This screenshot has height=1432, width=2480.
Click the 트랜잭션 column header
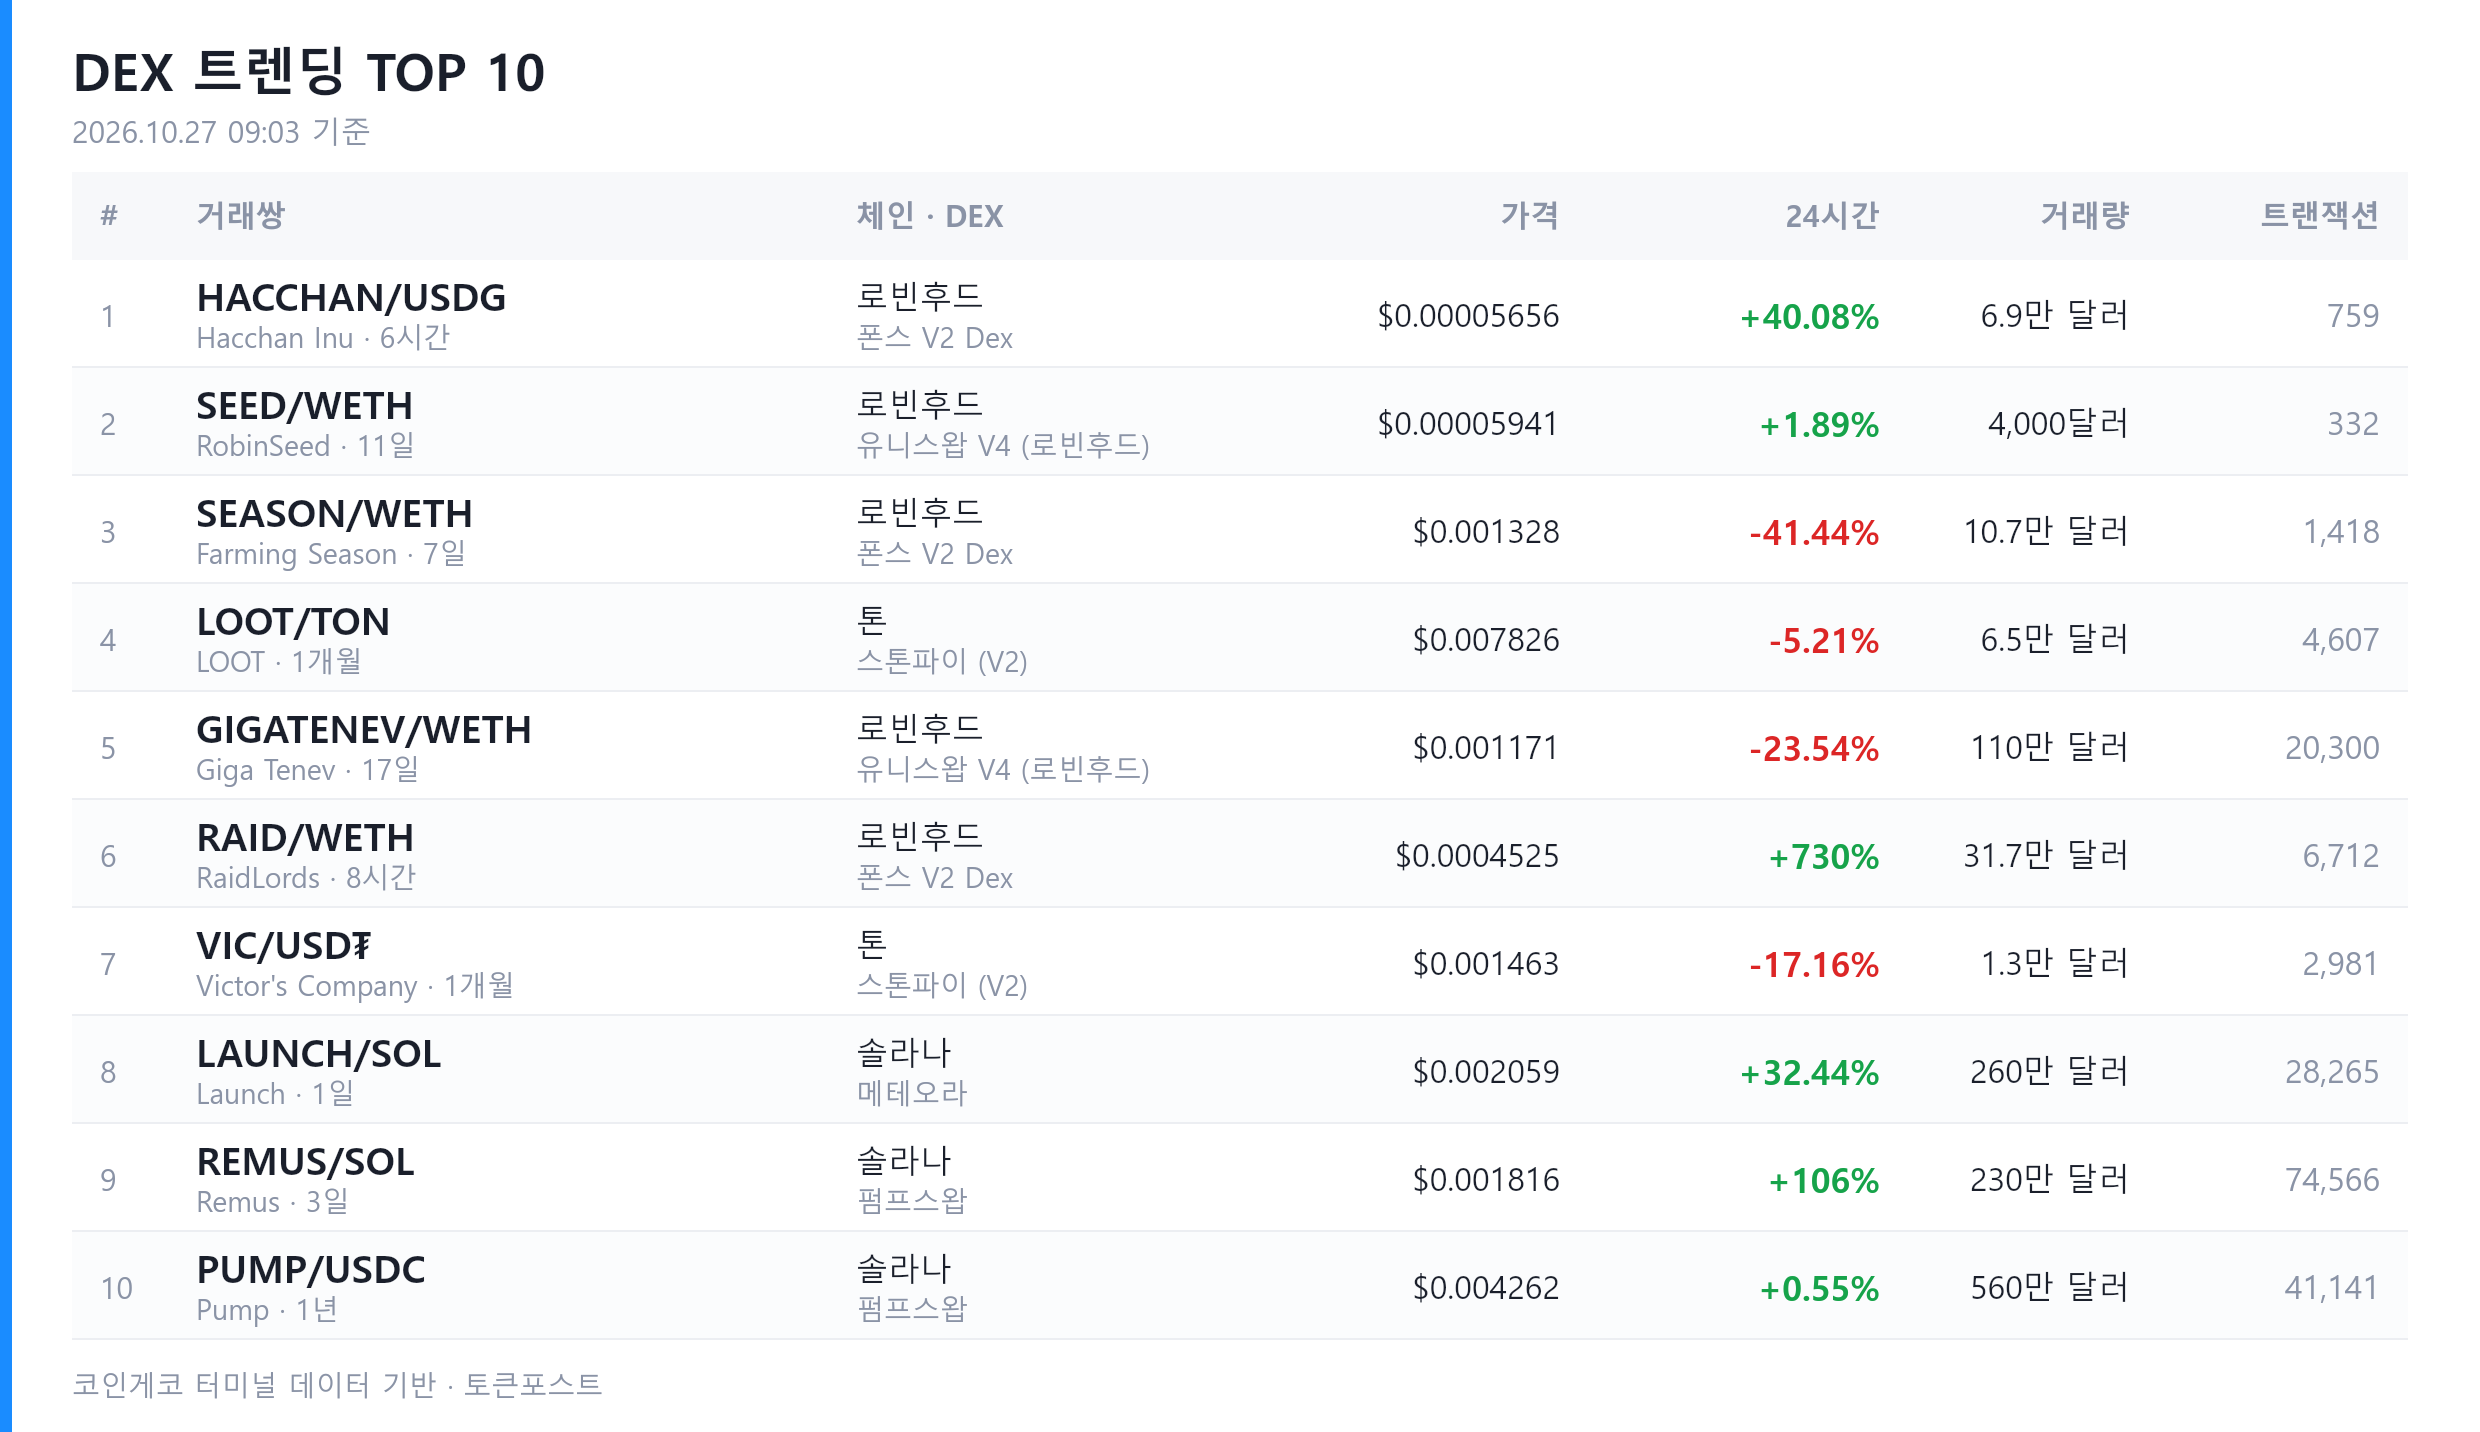pyautogui.click(x=2320, y=215)
